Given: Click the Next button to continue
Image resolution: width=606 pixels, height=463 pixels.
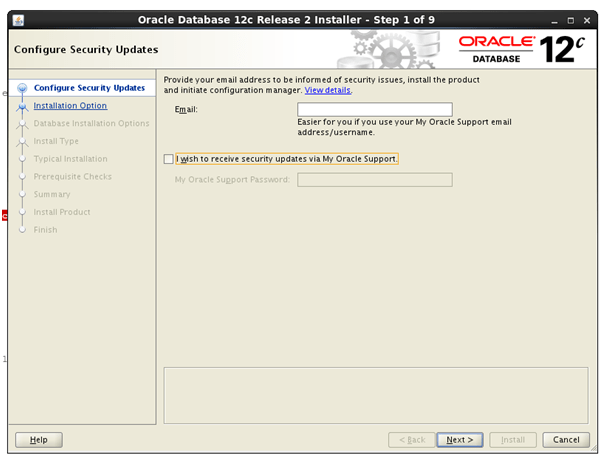Looking at the screenshot, I should [x=459, y=440].
